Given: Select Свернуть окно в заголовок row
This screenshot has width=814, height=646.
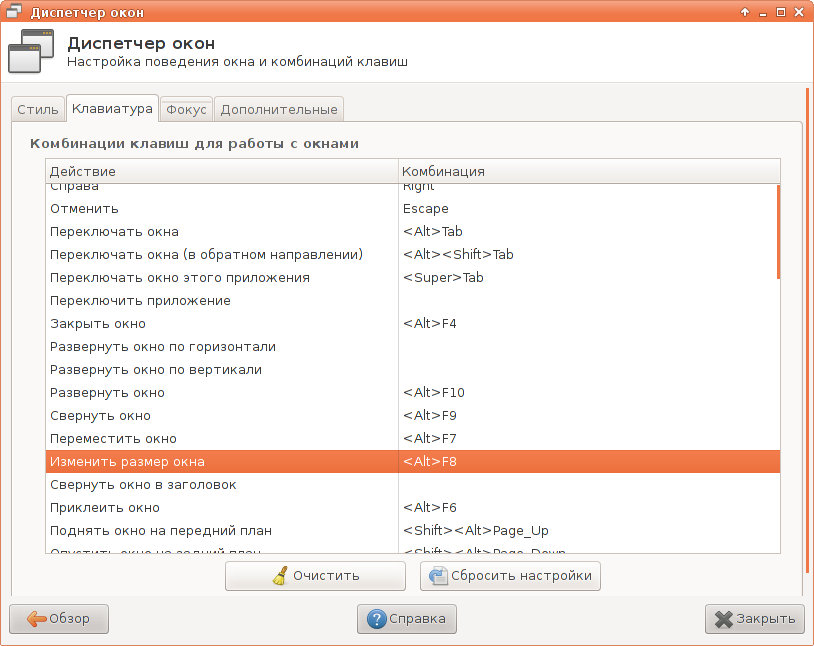Looking at the screenshot, I should pos(413,485).
